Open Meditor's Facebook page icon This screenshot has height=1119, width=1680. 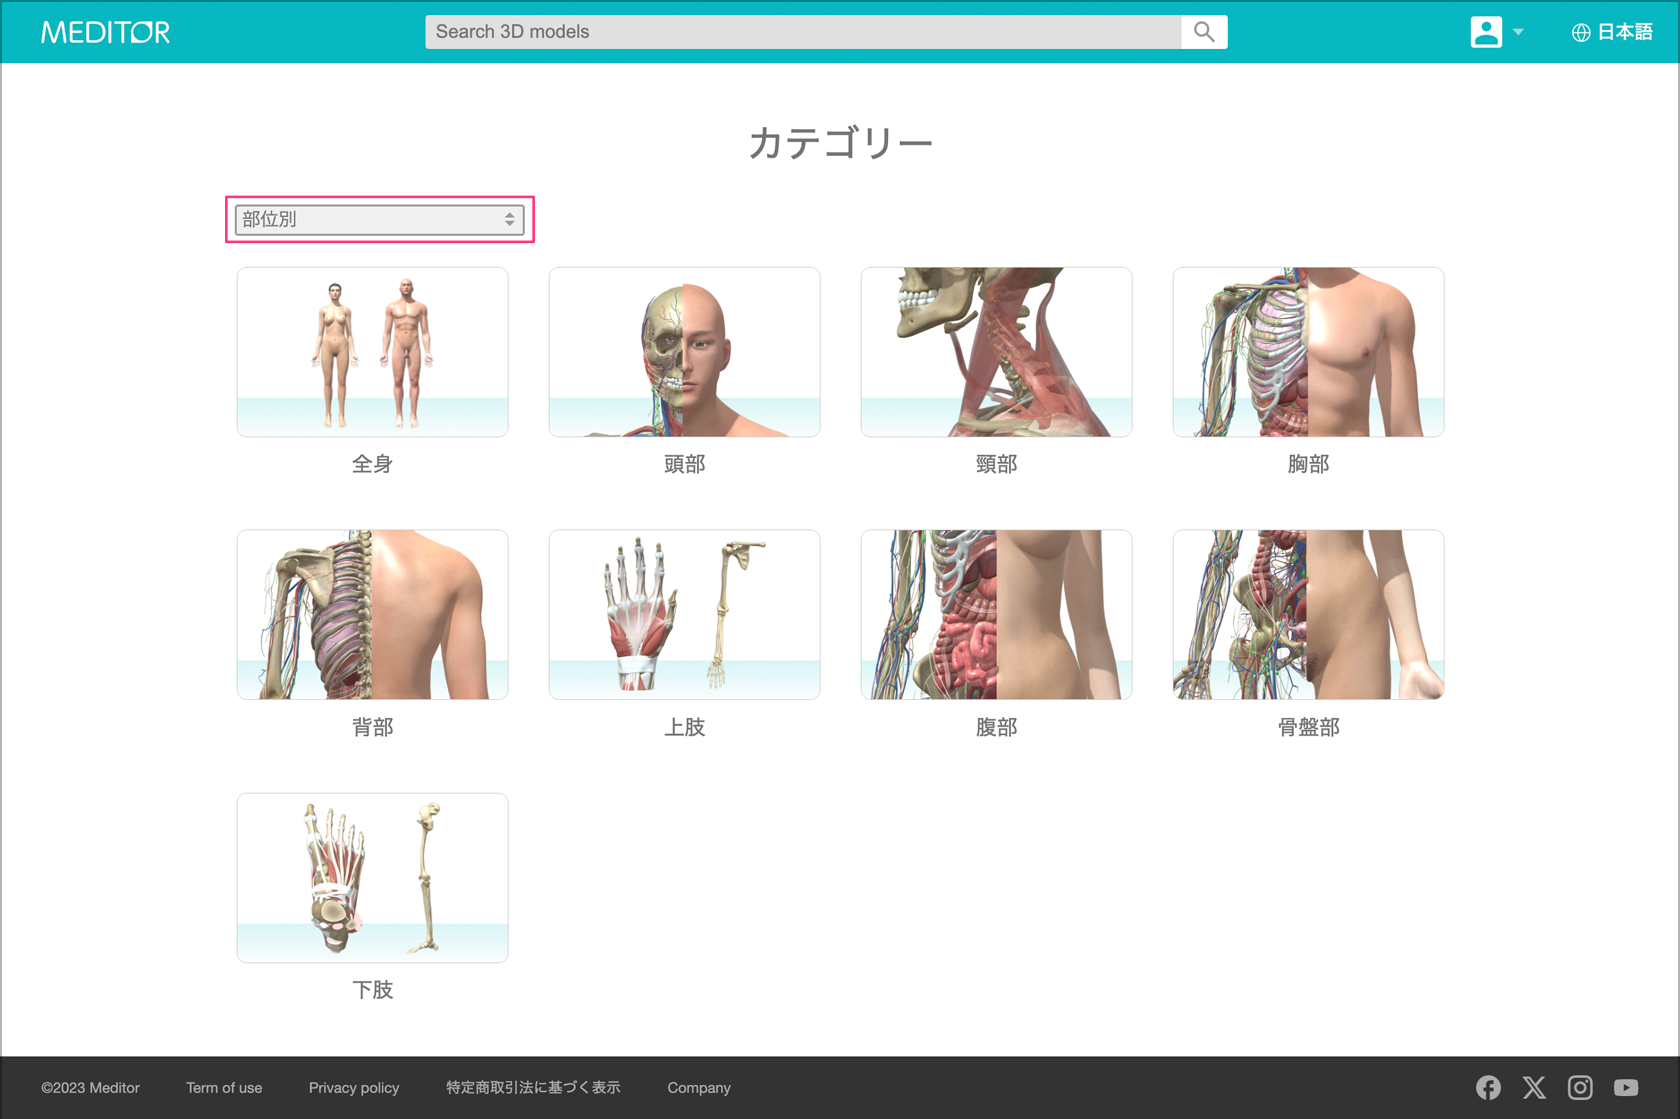click(x=1488, y=1087)
